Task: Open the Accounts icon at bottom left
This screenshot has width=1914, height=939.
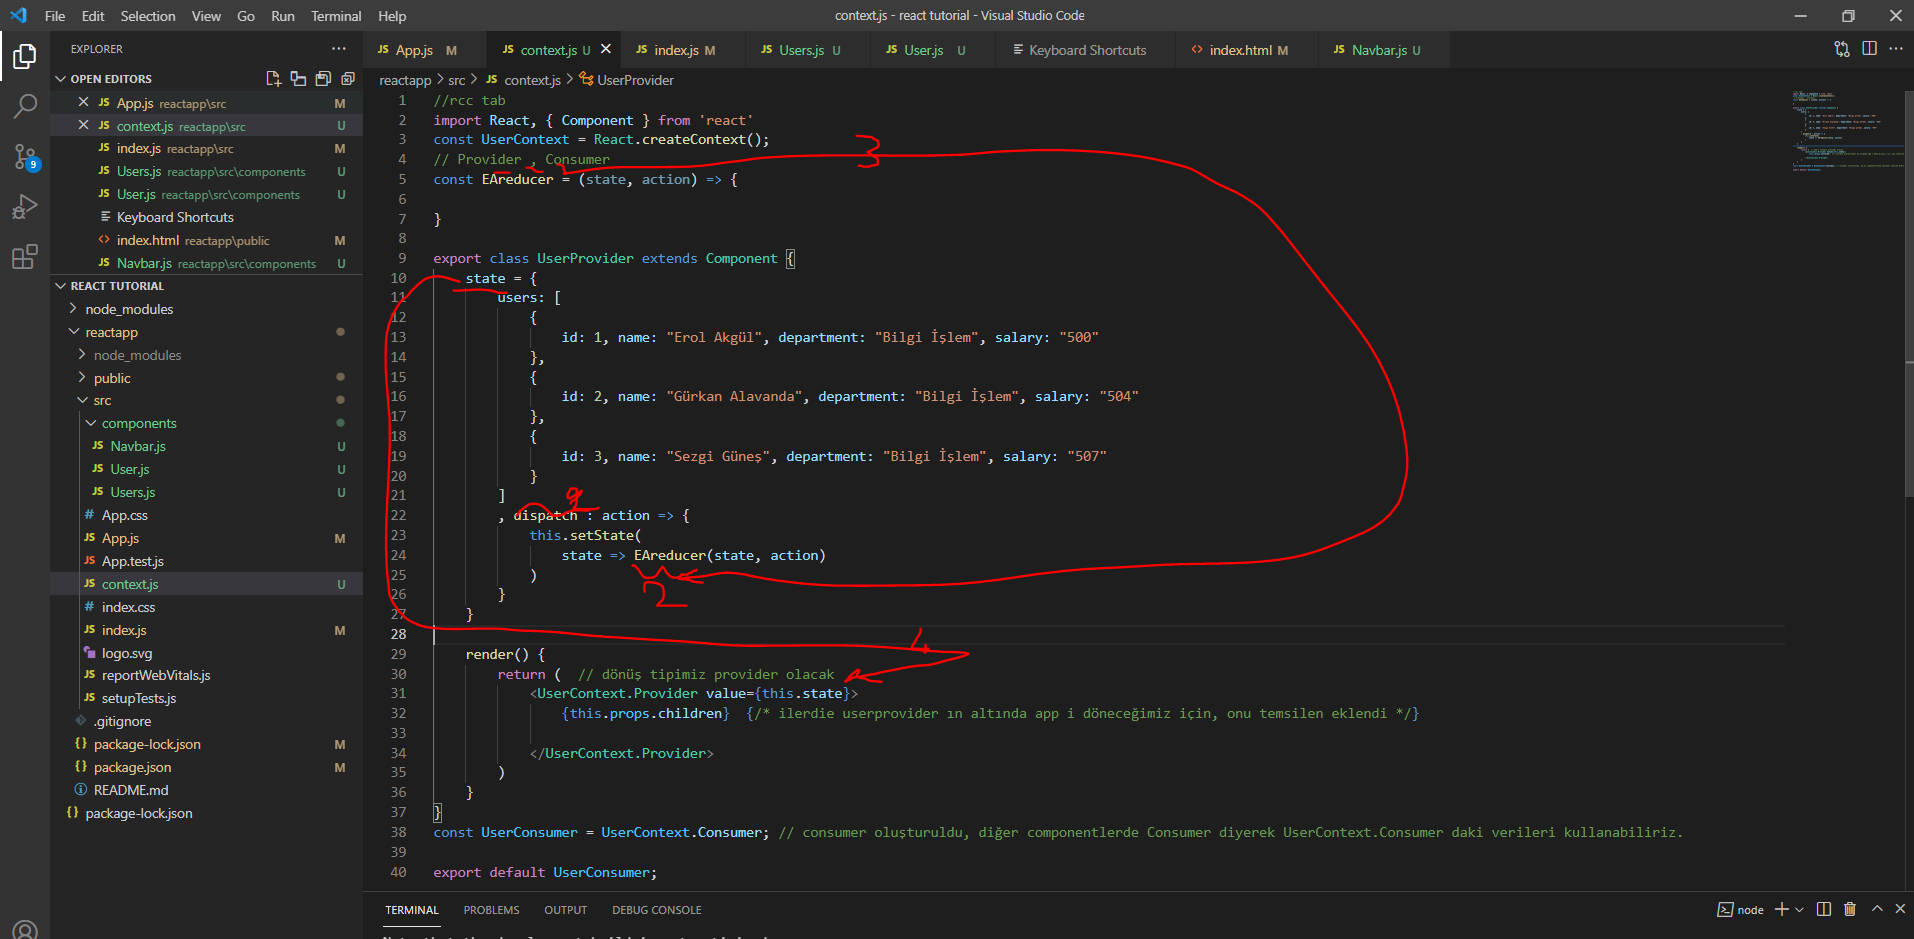Action: (x=25, y=928)
